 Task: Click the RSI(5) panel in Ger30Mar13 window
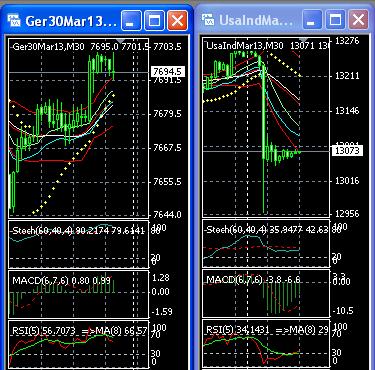click(x=78, y=344)
